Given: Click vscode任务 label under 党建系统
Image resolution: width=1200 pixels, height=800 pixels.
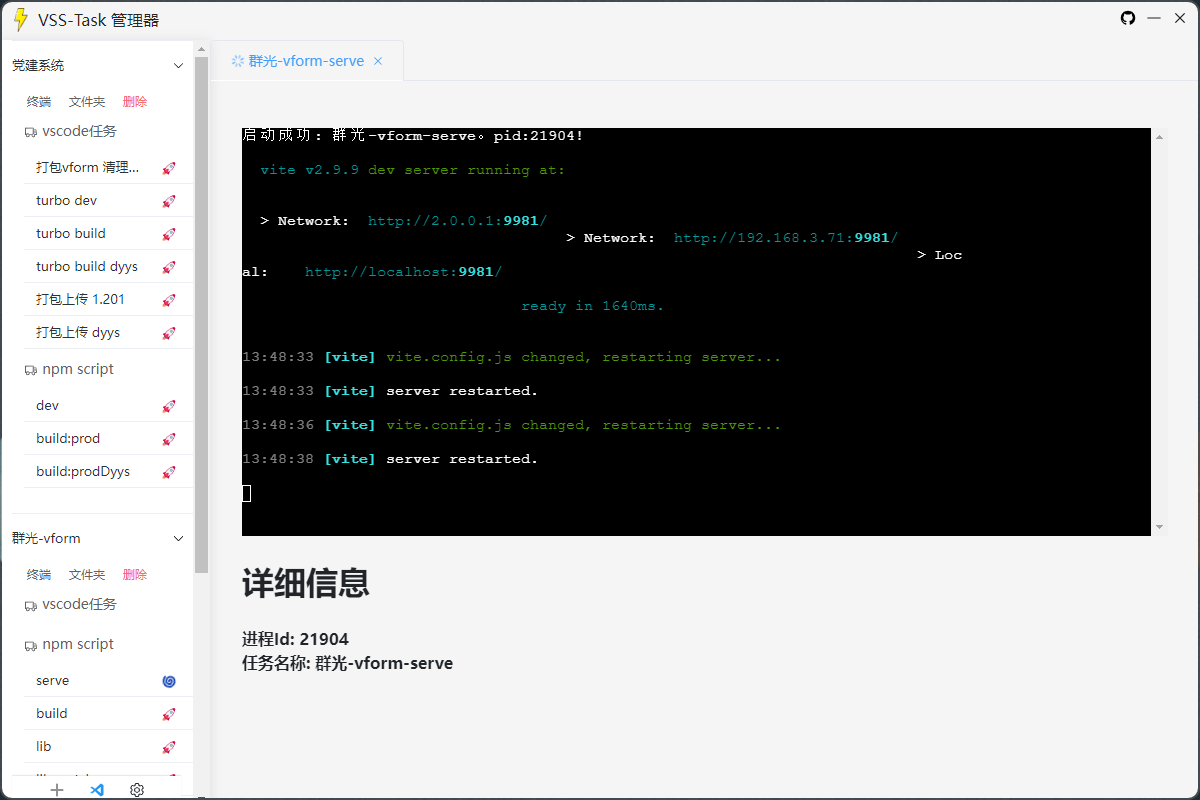Looking at the screenshot, I should pyautogui.click(x=79, y=132).
